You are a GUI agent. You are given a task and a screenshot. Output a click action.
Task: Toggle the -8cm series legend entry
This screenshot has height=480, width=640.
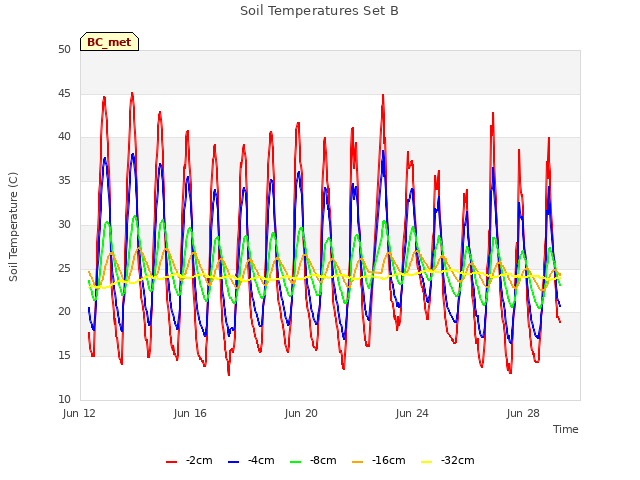click(x=313, y=460)
